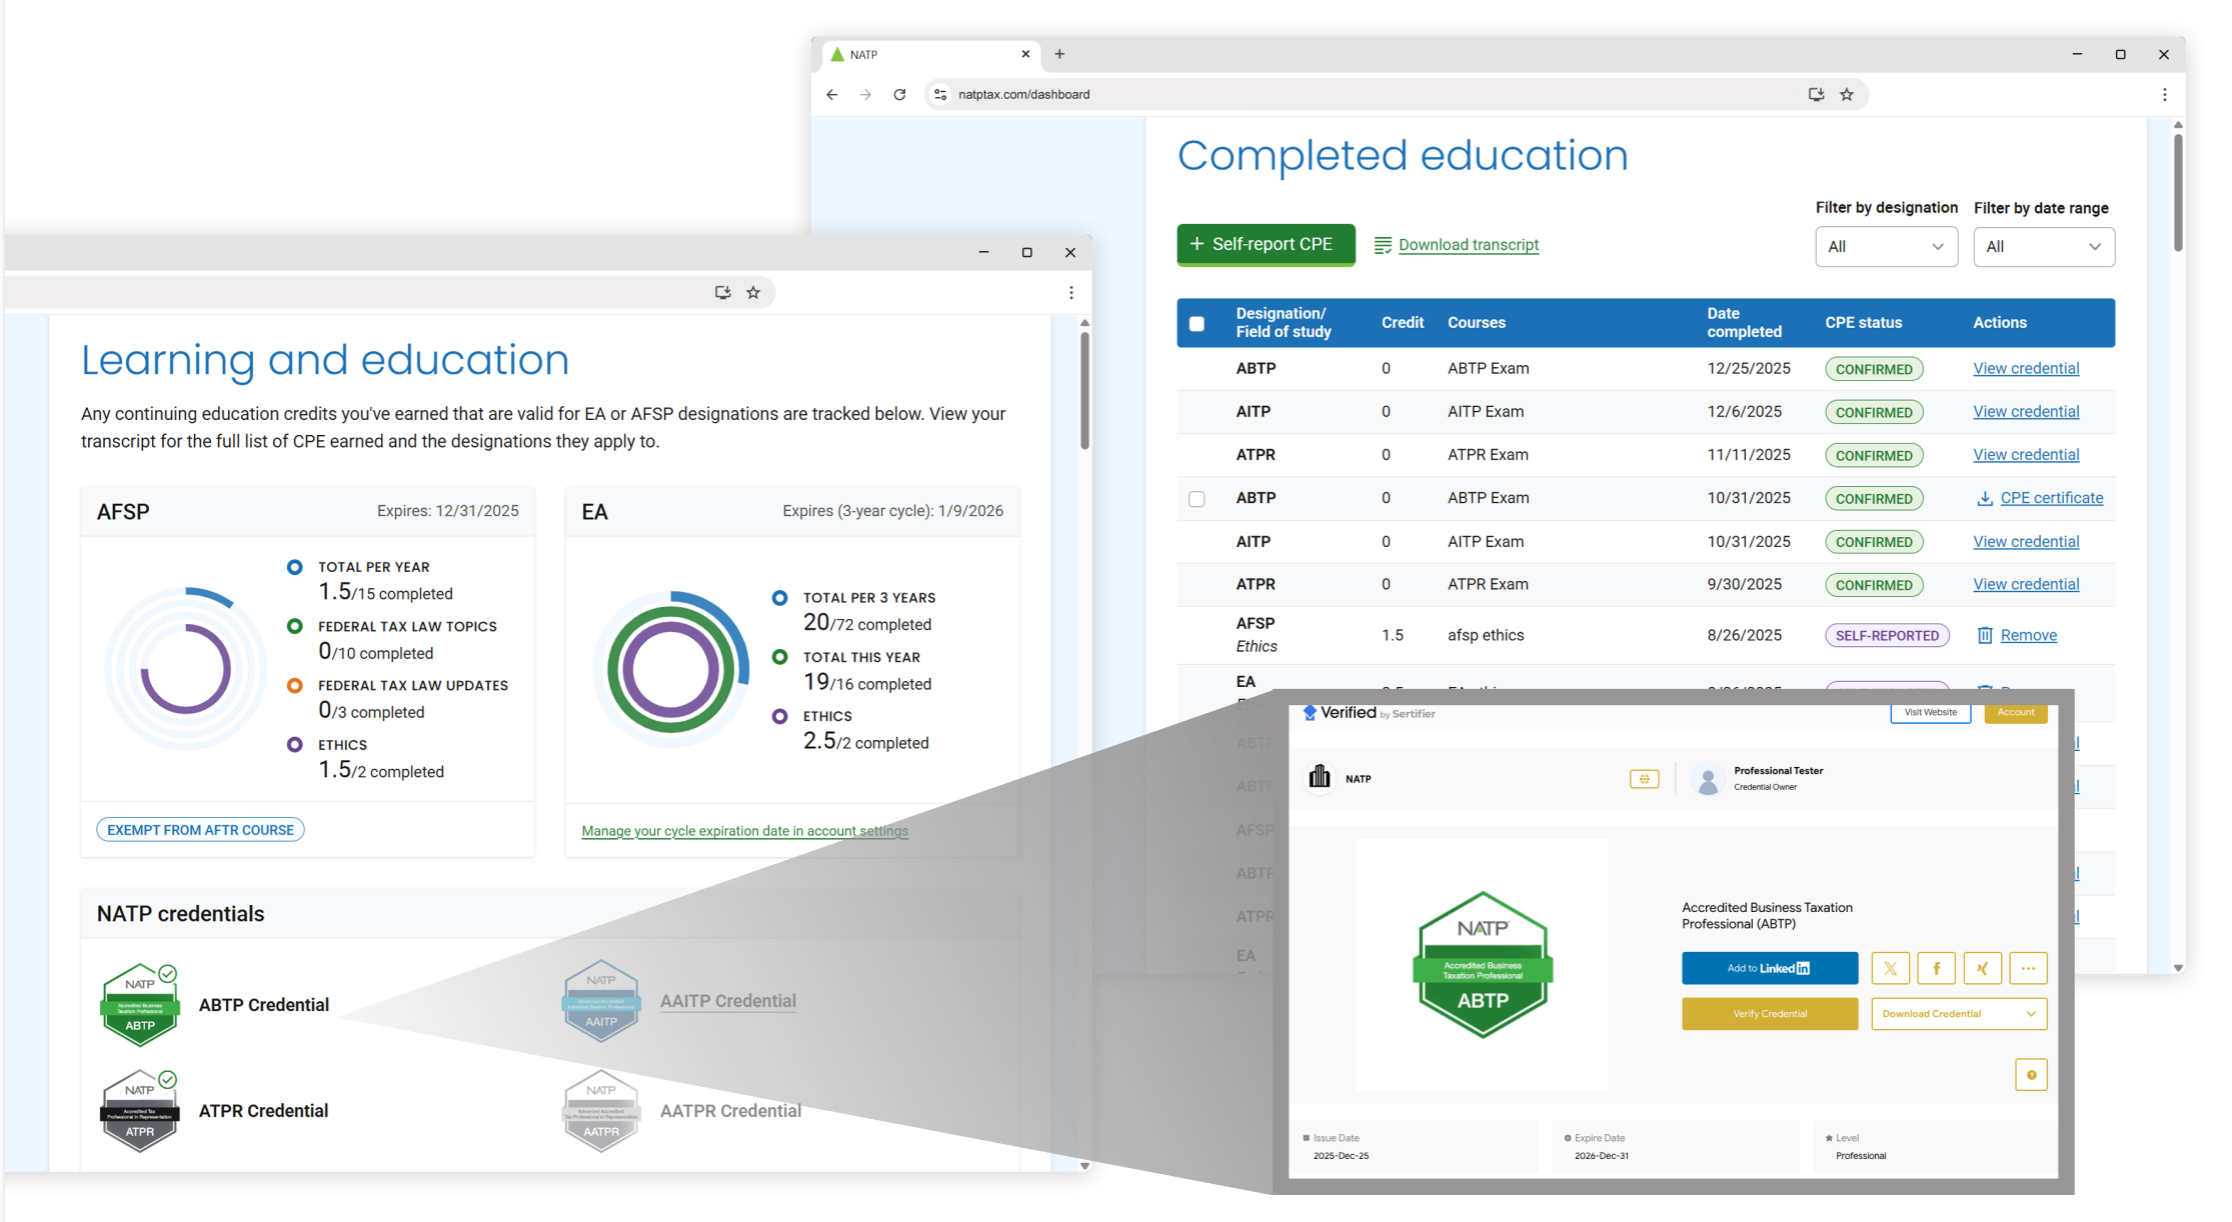Reload the natptax dashboard page
The width and height of the screenshot is (2232, 1222).
click(x=899, y=95)
